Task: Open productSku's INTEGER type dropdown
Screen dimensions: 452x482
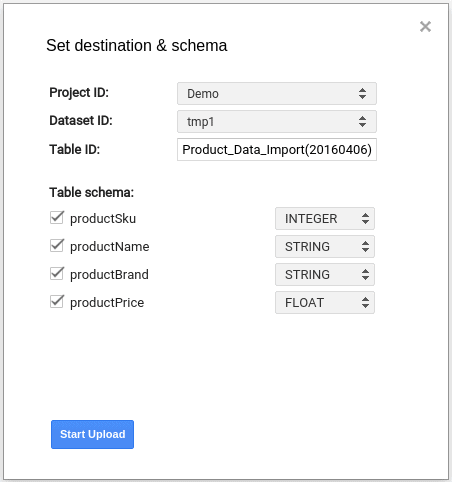Action: coord(325,219)
